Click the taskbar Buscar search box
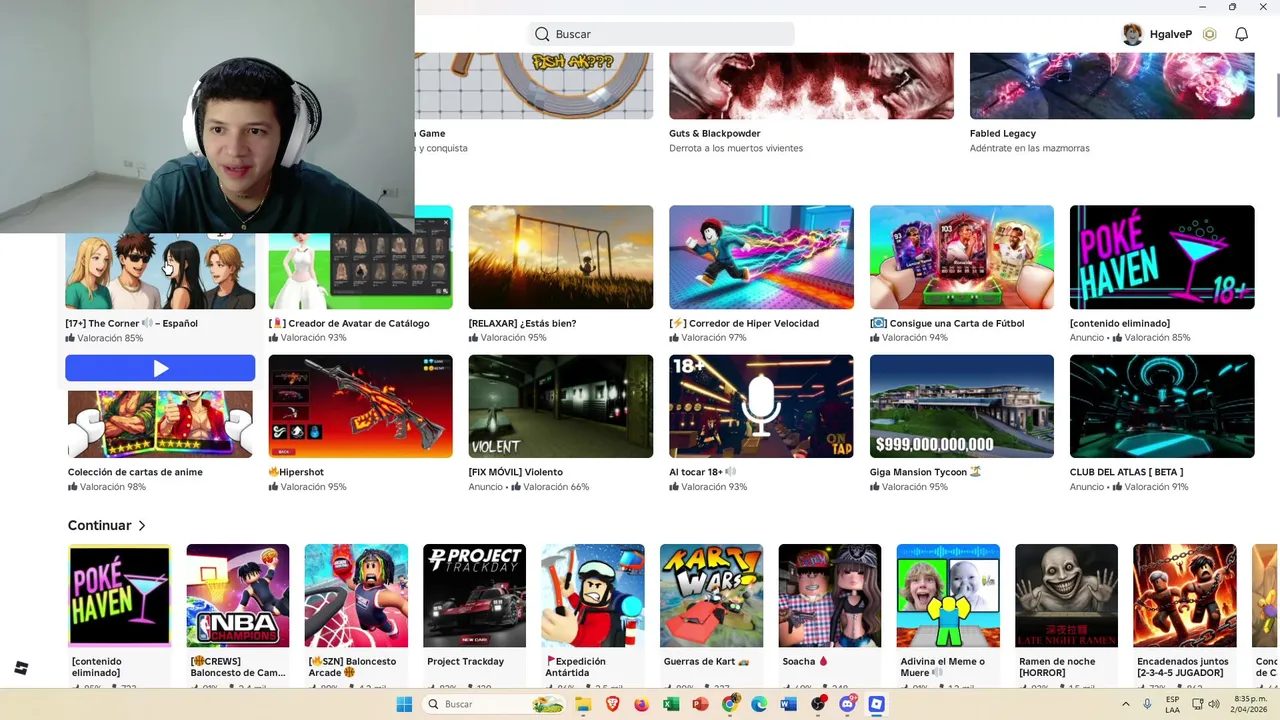Image resolution: width=1280 pixels, height=720 pixels. pos(495,704)
